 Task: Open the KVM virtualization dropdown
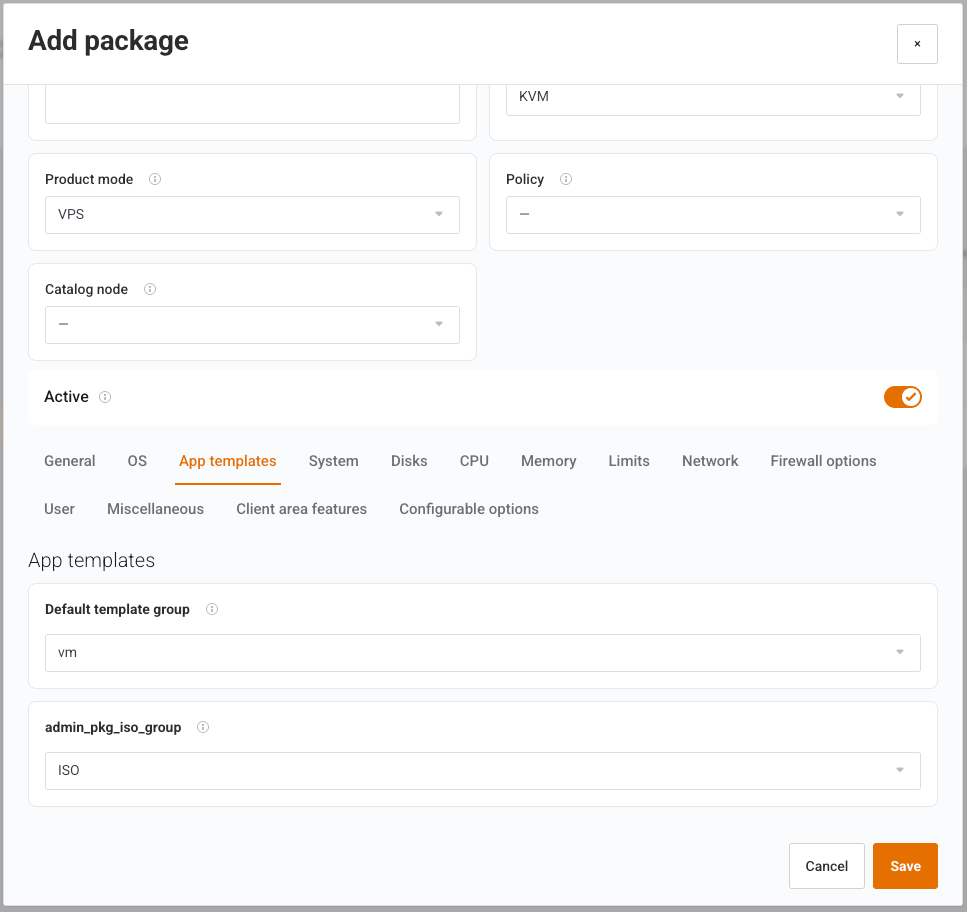[713, 98]
